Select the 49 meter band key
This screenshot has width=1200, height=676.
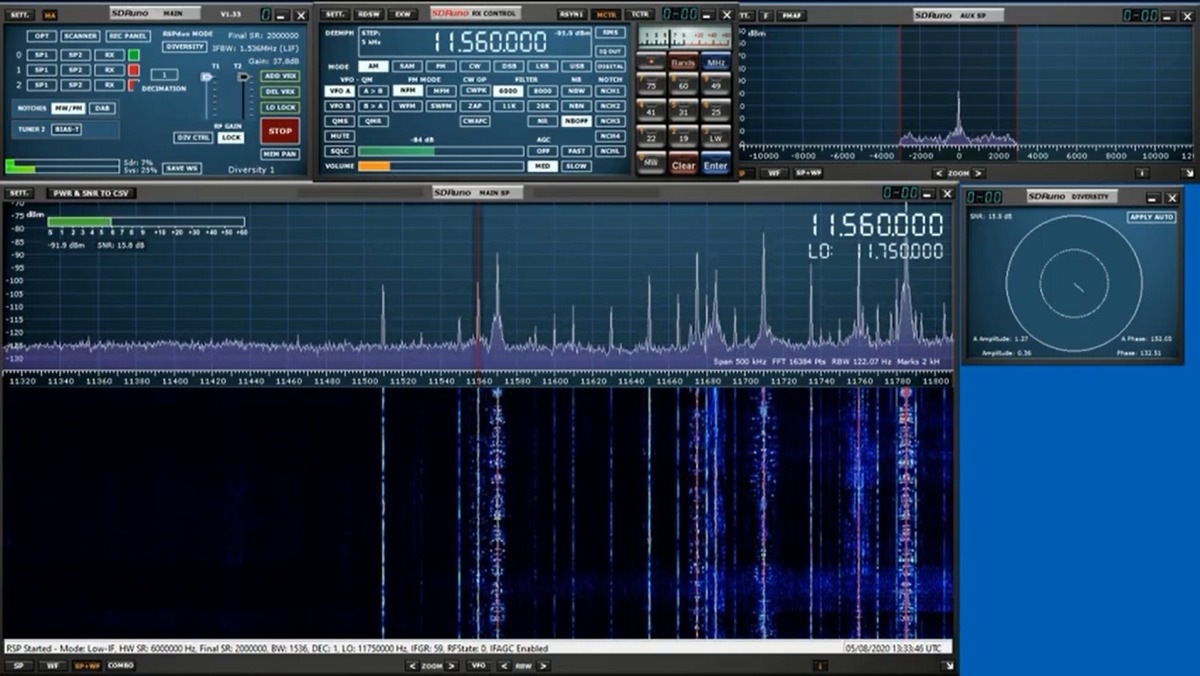pyautogui.click(x=716, y=84)
